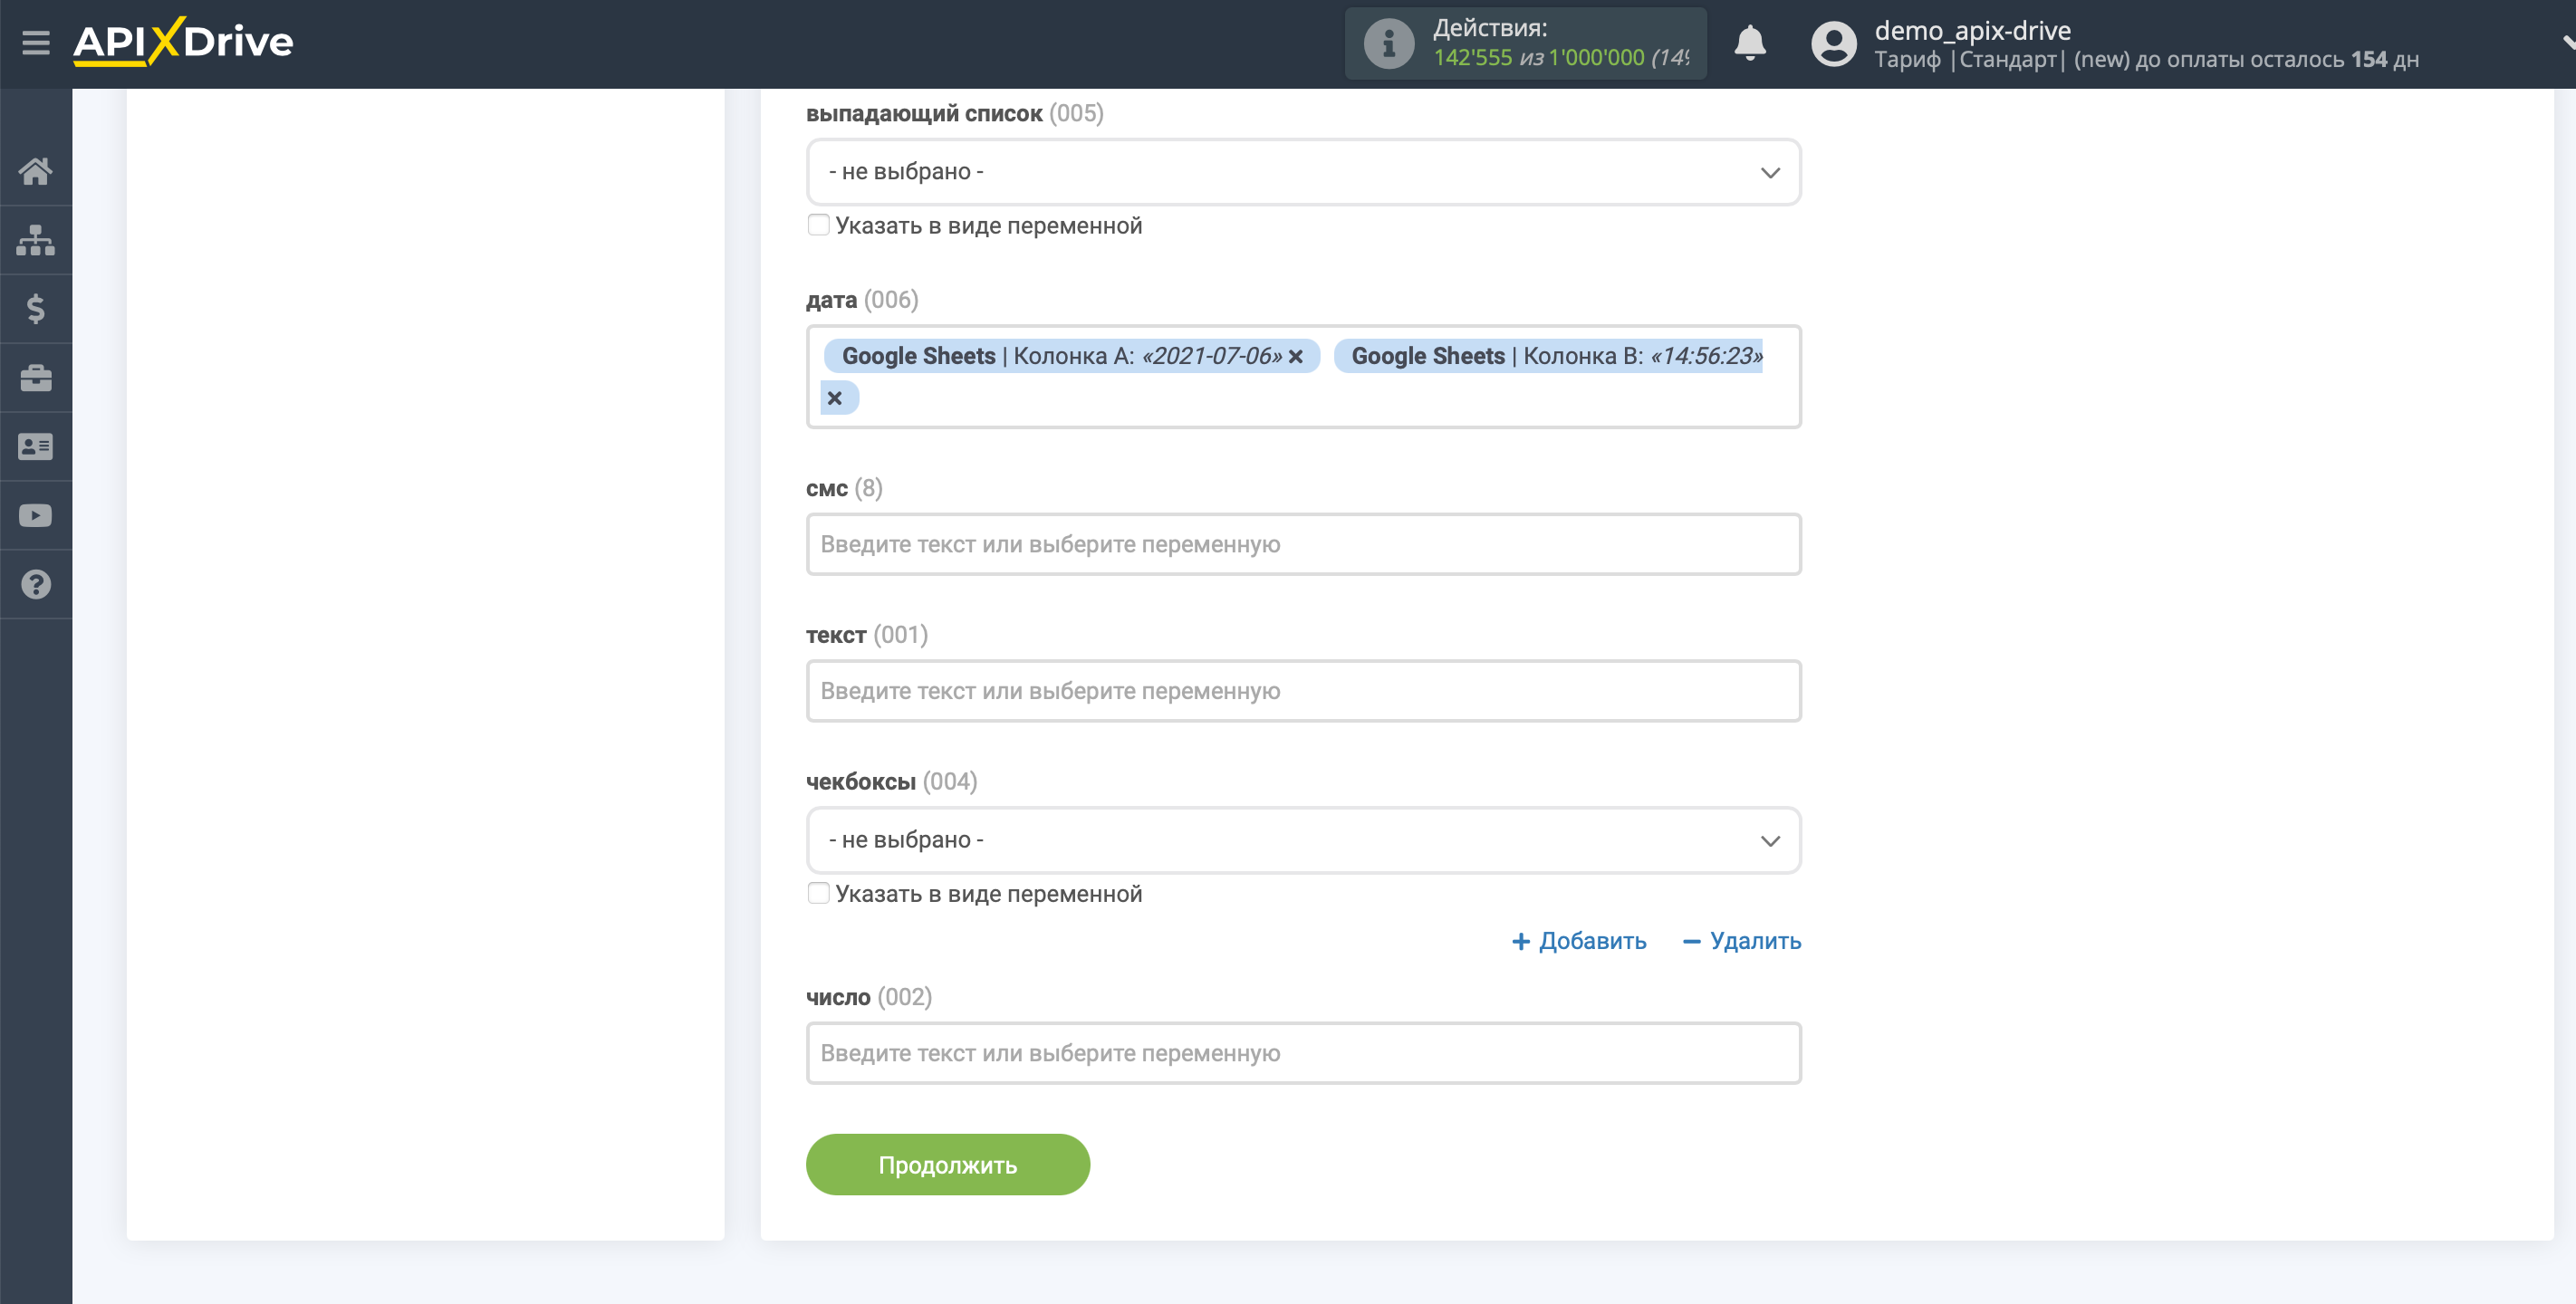This screenshot has height=1304, width=2576.
Task: Click the число 002 input field
Action: coord(1303,1053)
